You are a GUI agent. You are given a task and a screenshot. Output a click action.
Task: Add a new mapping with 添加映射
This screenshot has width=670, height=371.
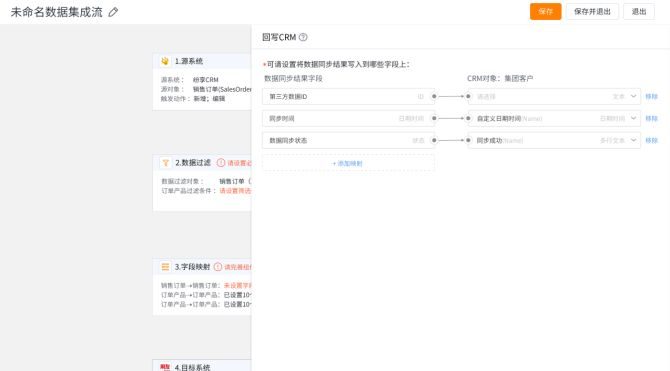(x=348, y=163)
